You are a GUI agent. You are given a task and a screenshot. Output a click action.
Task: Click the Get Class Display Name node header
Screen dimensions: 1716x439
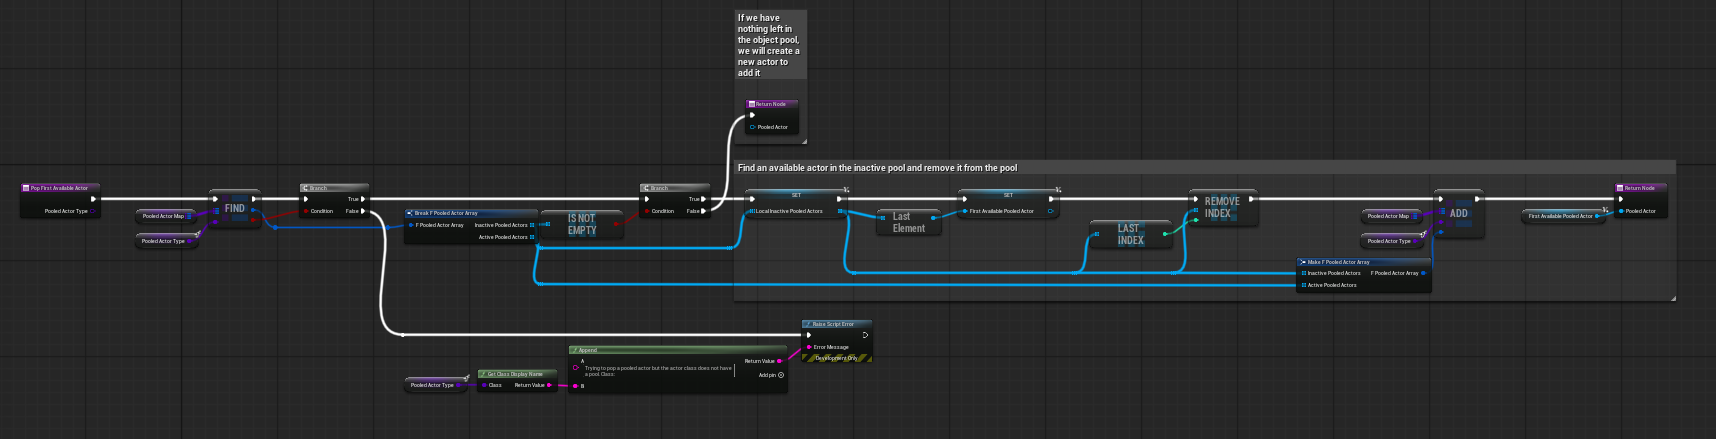515,374
